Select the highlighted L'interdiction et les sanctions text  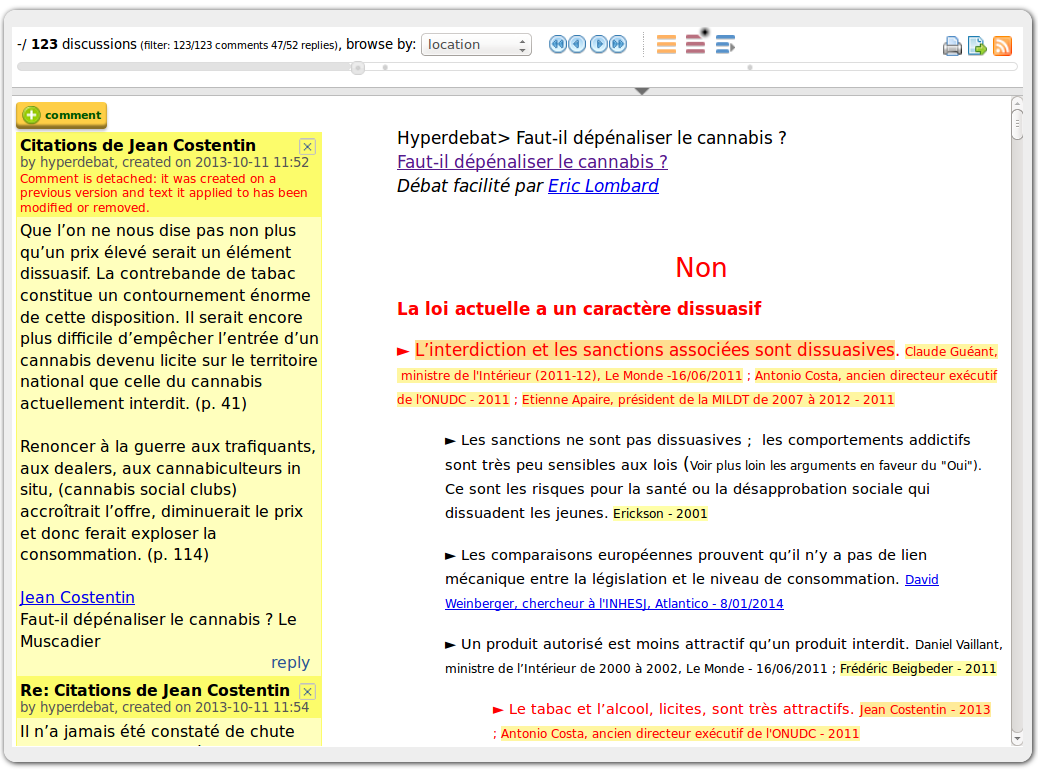(x=655, y=349)
